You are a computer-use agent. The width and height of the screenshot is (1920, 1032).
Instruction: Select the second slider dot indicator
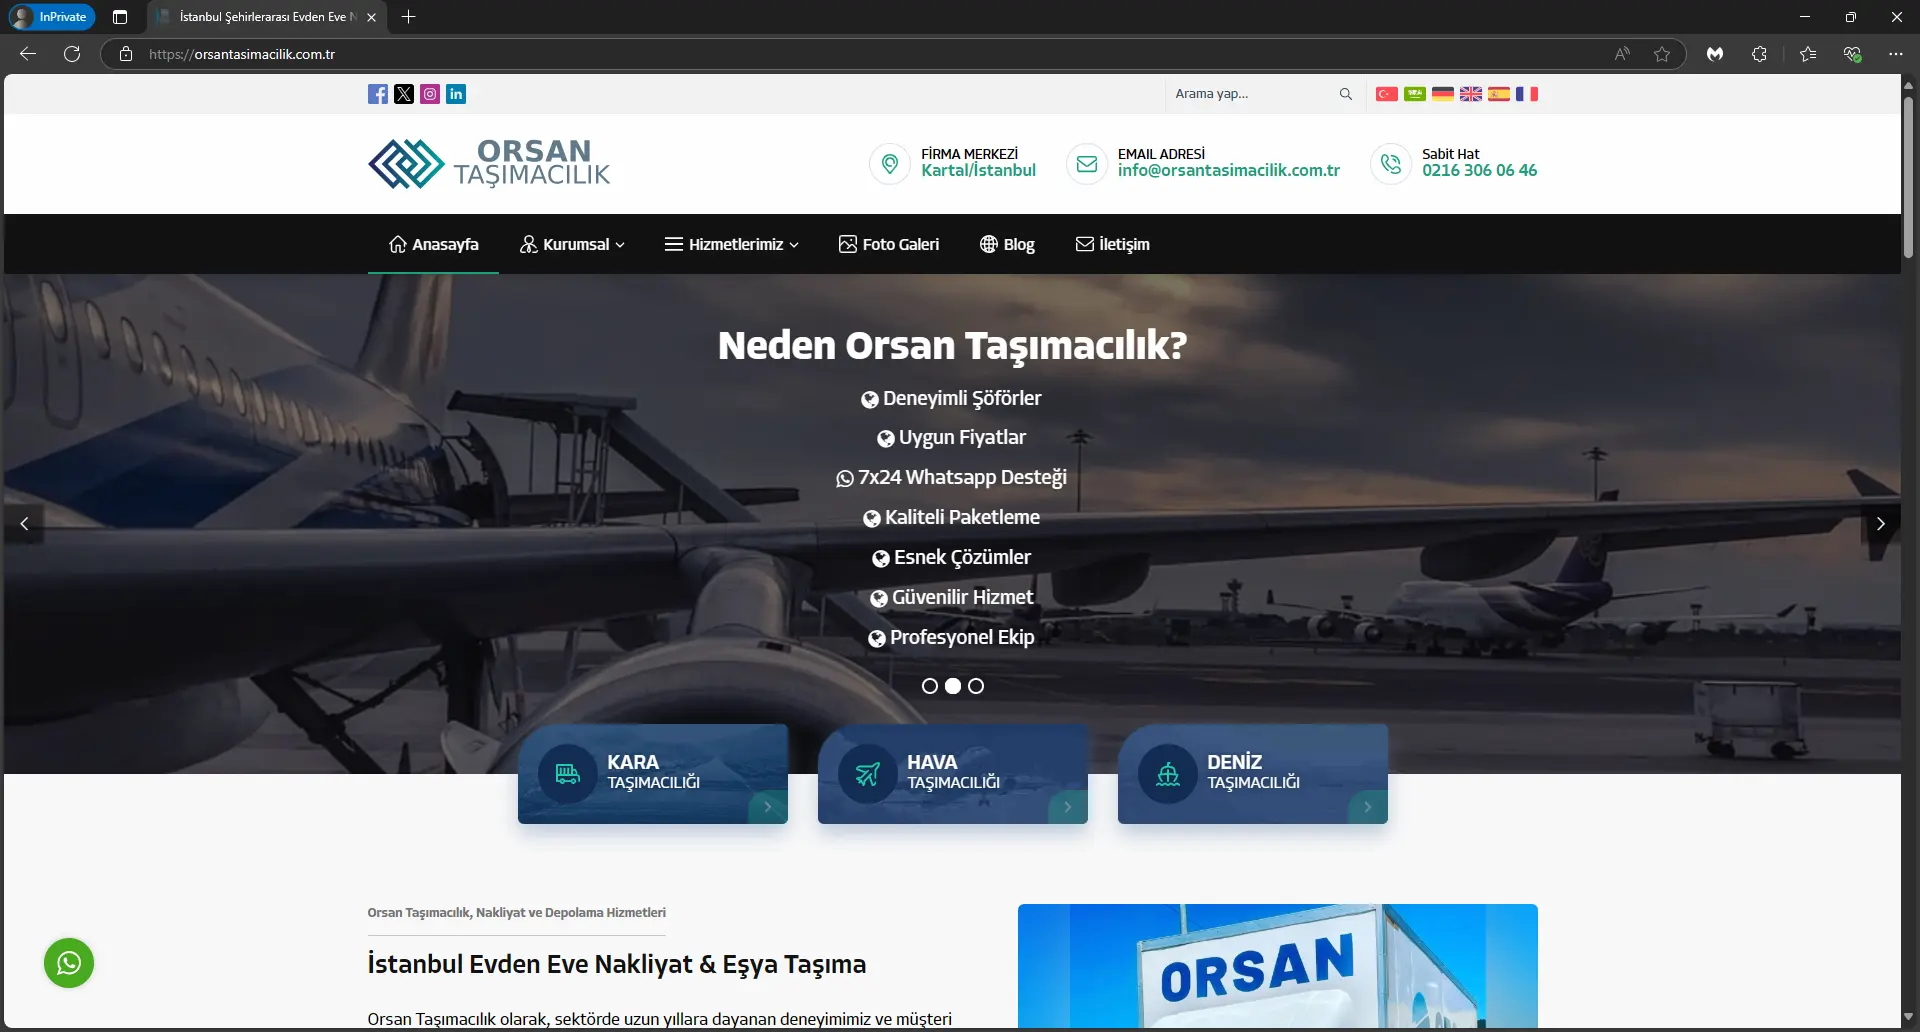953,686
